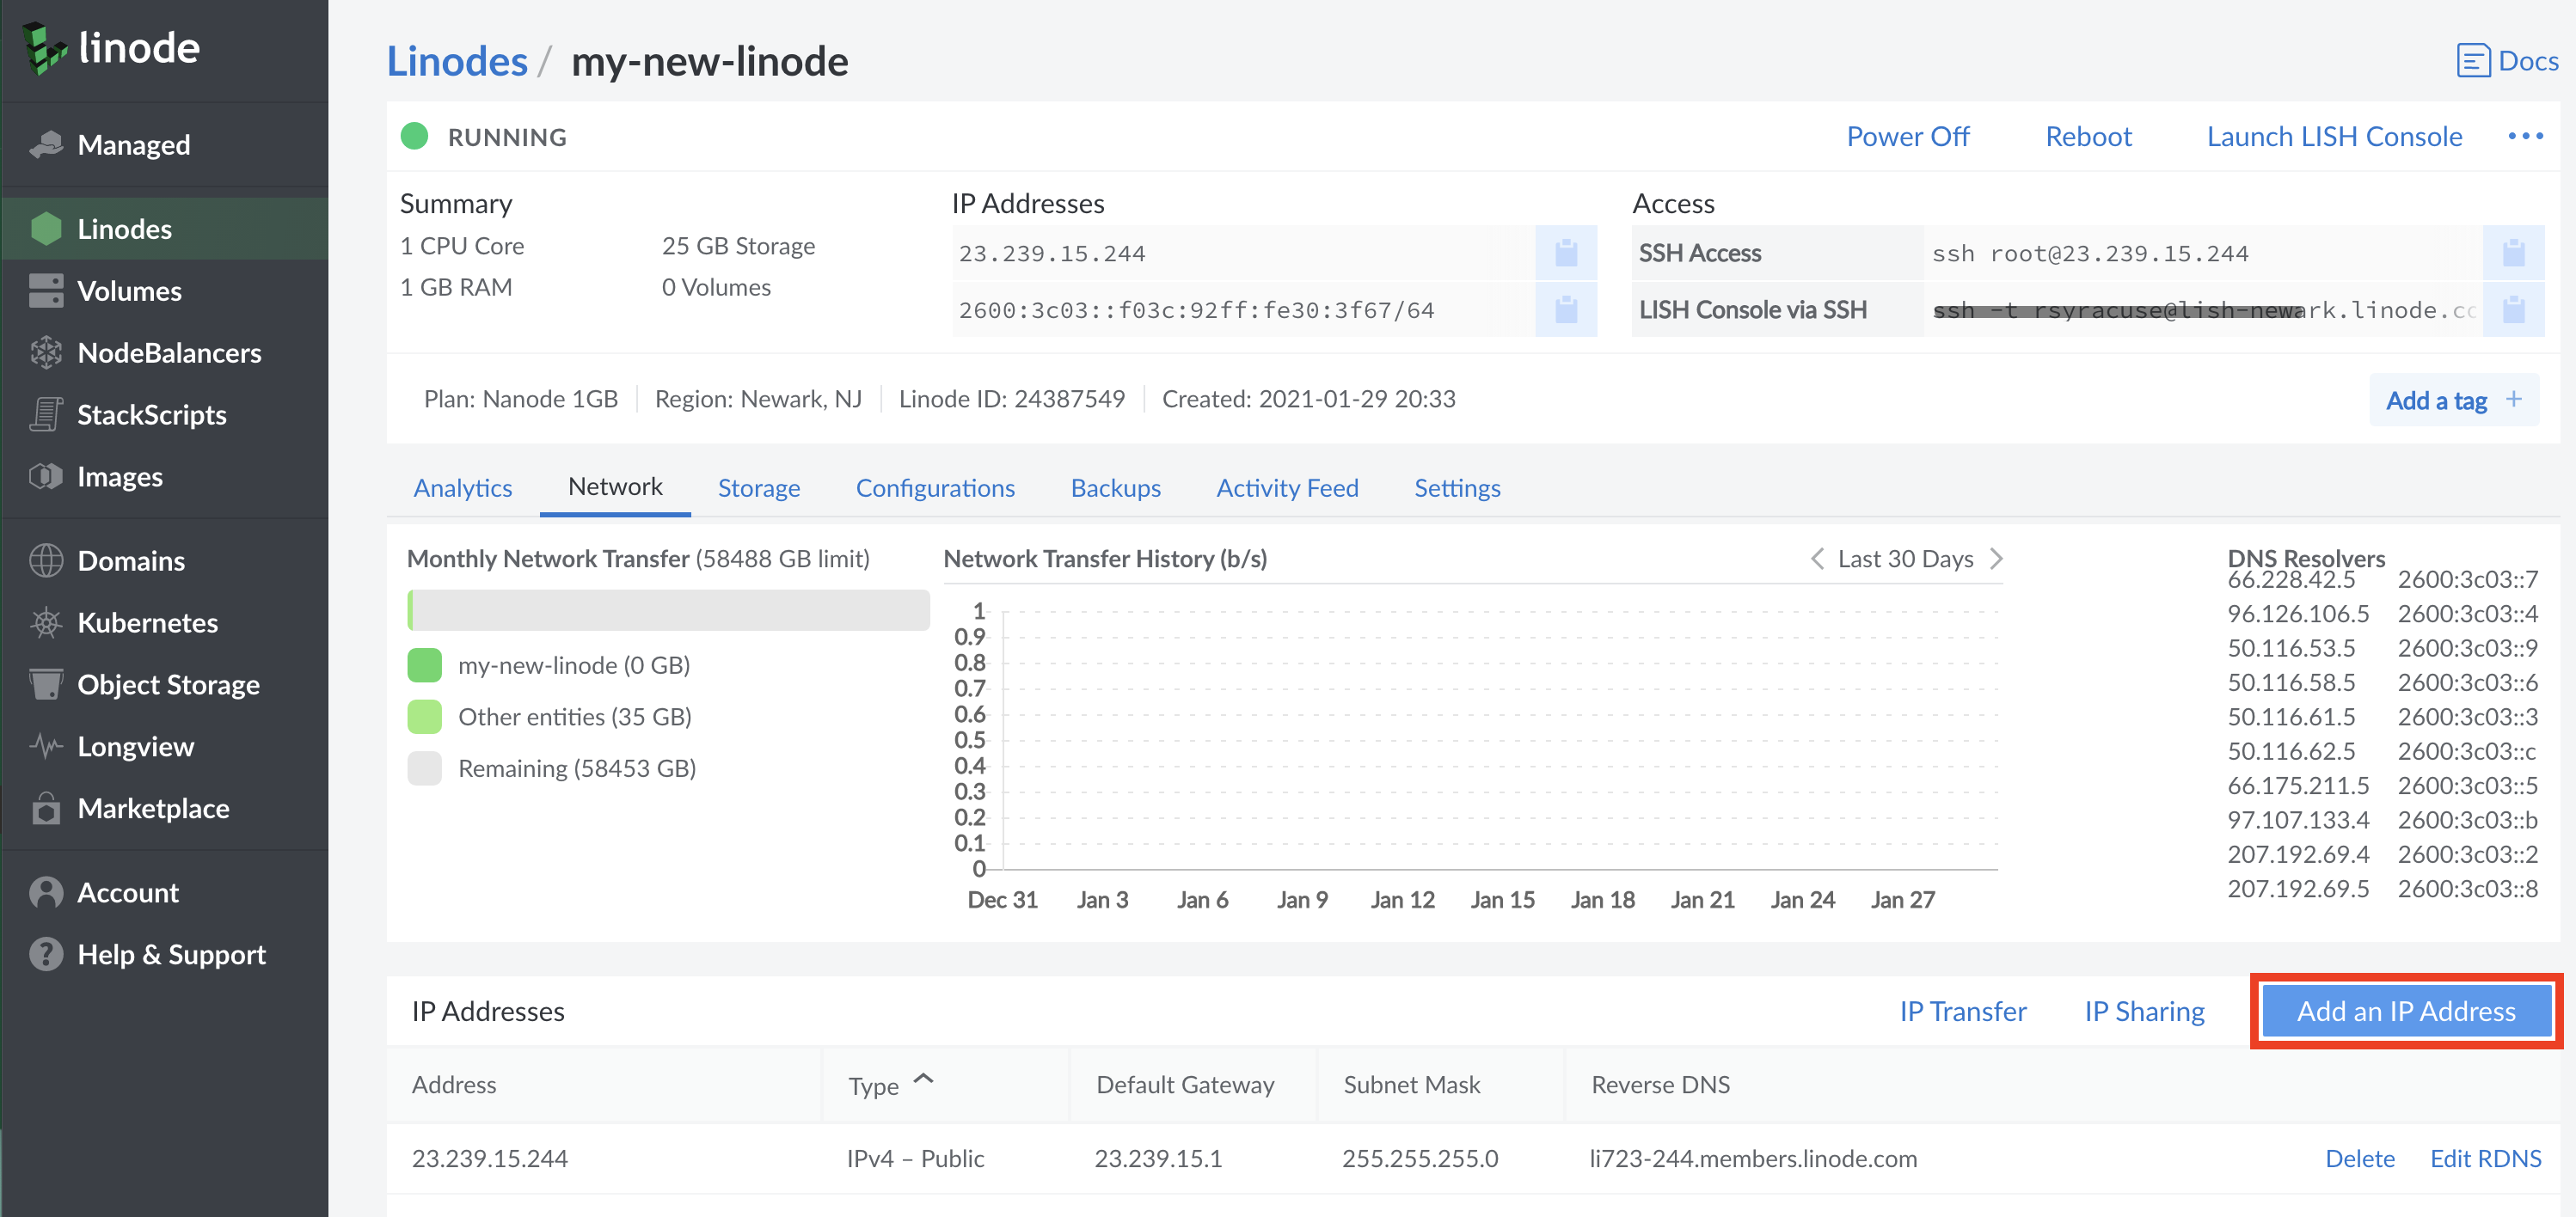Viewport: 2576px width, 1217px height.
Task: Open the Activity Feed tab
Action: 1286,488
